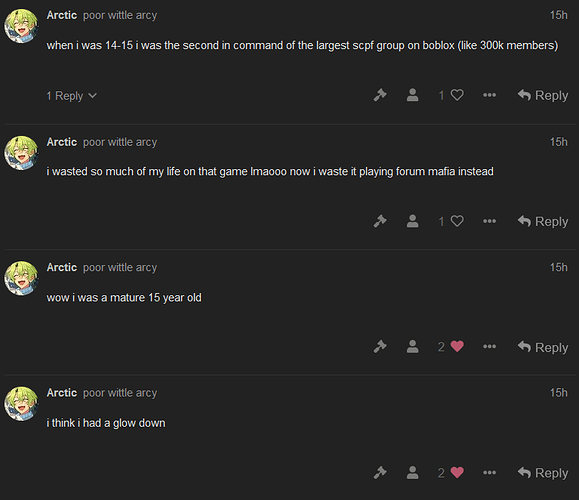Reply to the scpf group post
579x500 pixels.
(x=543, y=95)
